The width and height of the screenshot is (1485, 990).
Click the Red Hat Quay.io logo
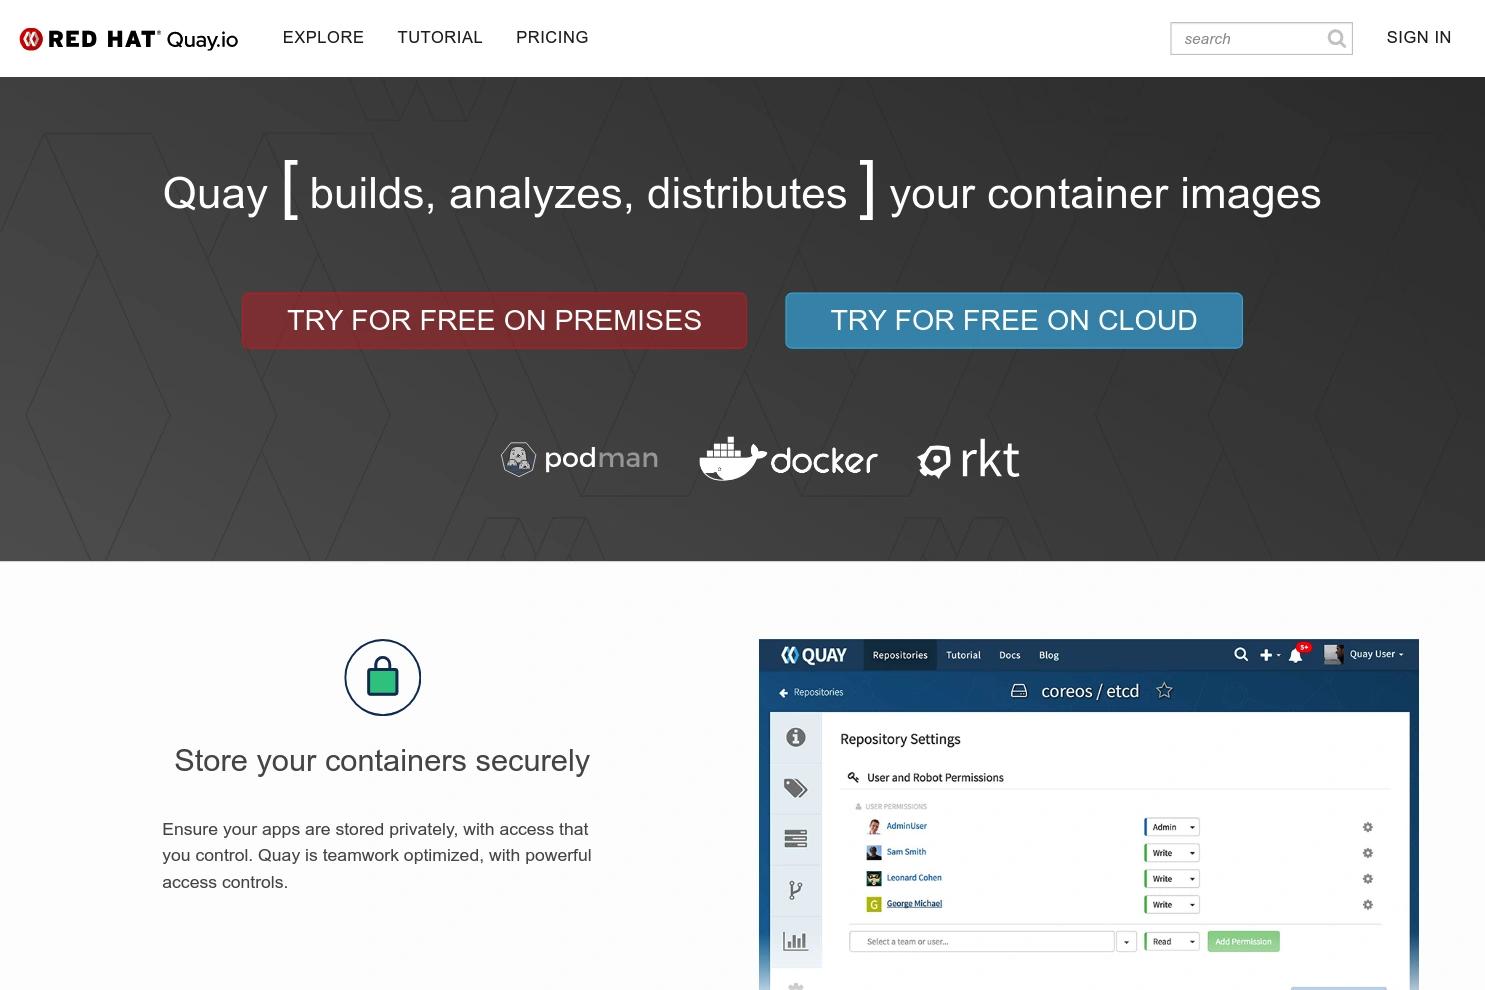click(x=129, y=39)
